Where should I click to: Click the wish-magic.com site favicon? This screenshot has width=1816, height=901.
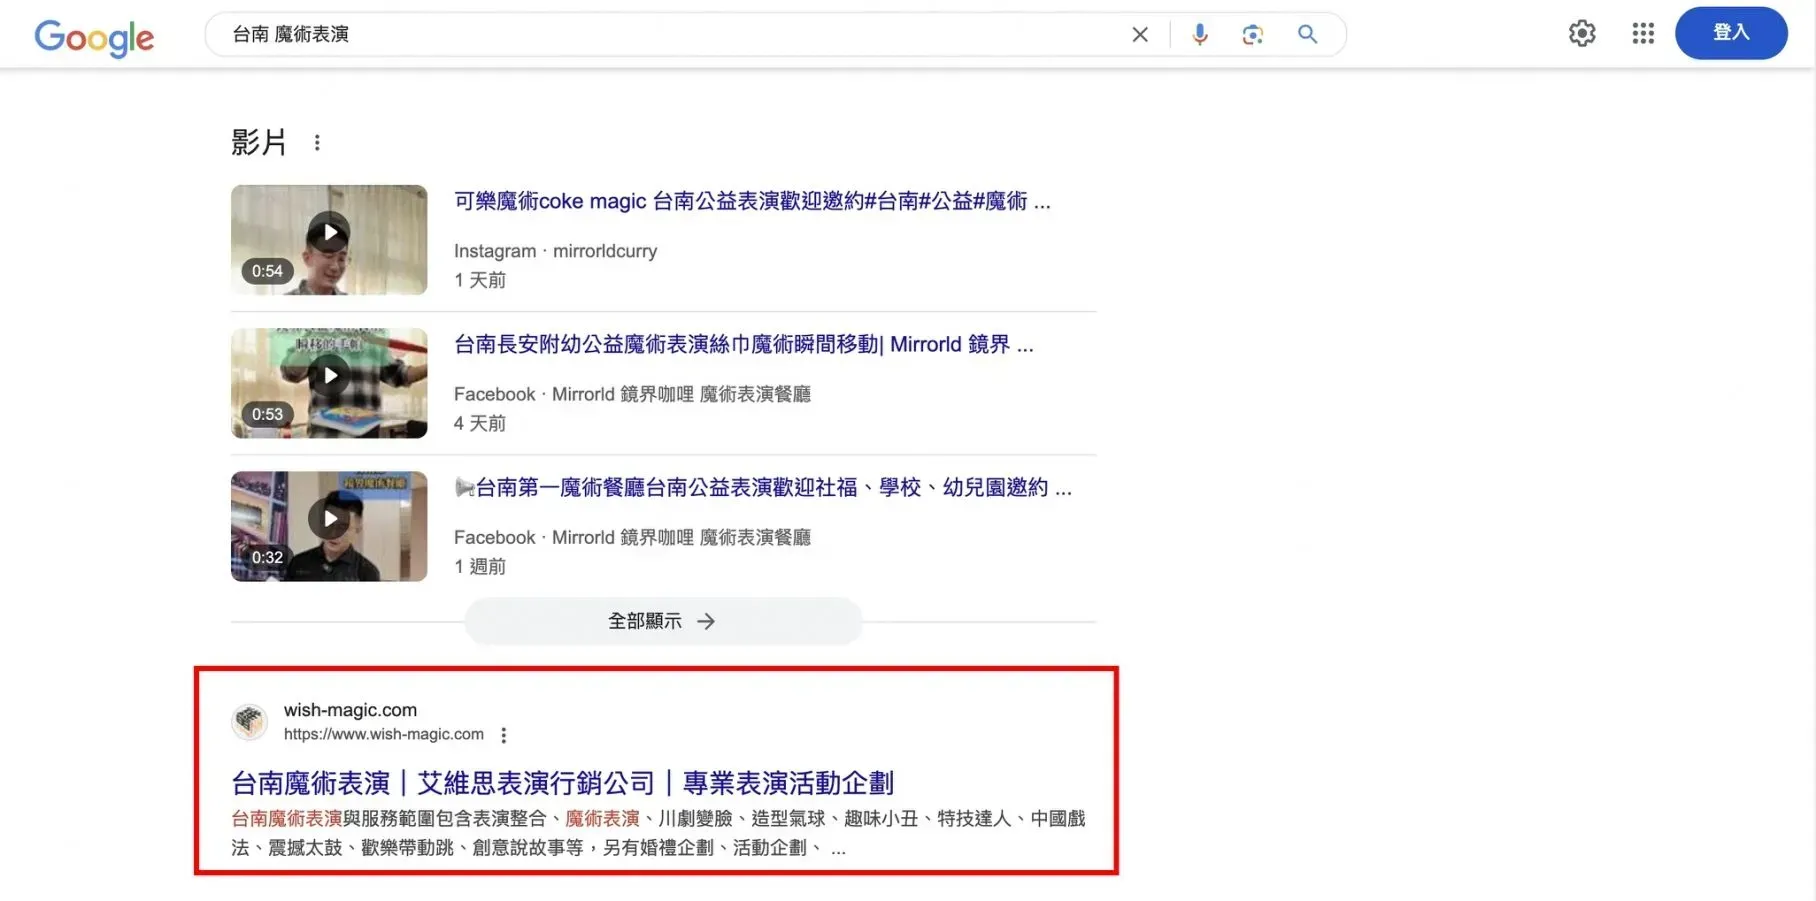click(250, 721)
